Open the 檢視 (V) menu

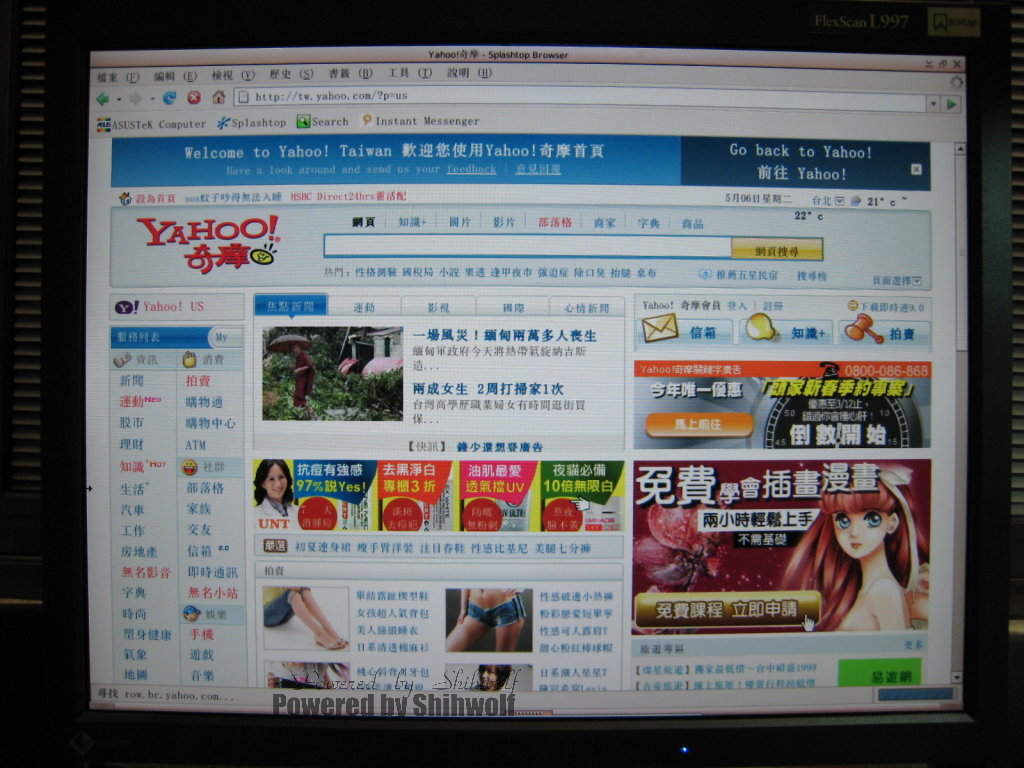coord(233,75)
